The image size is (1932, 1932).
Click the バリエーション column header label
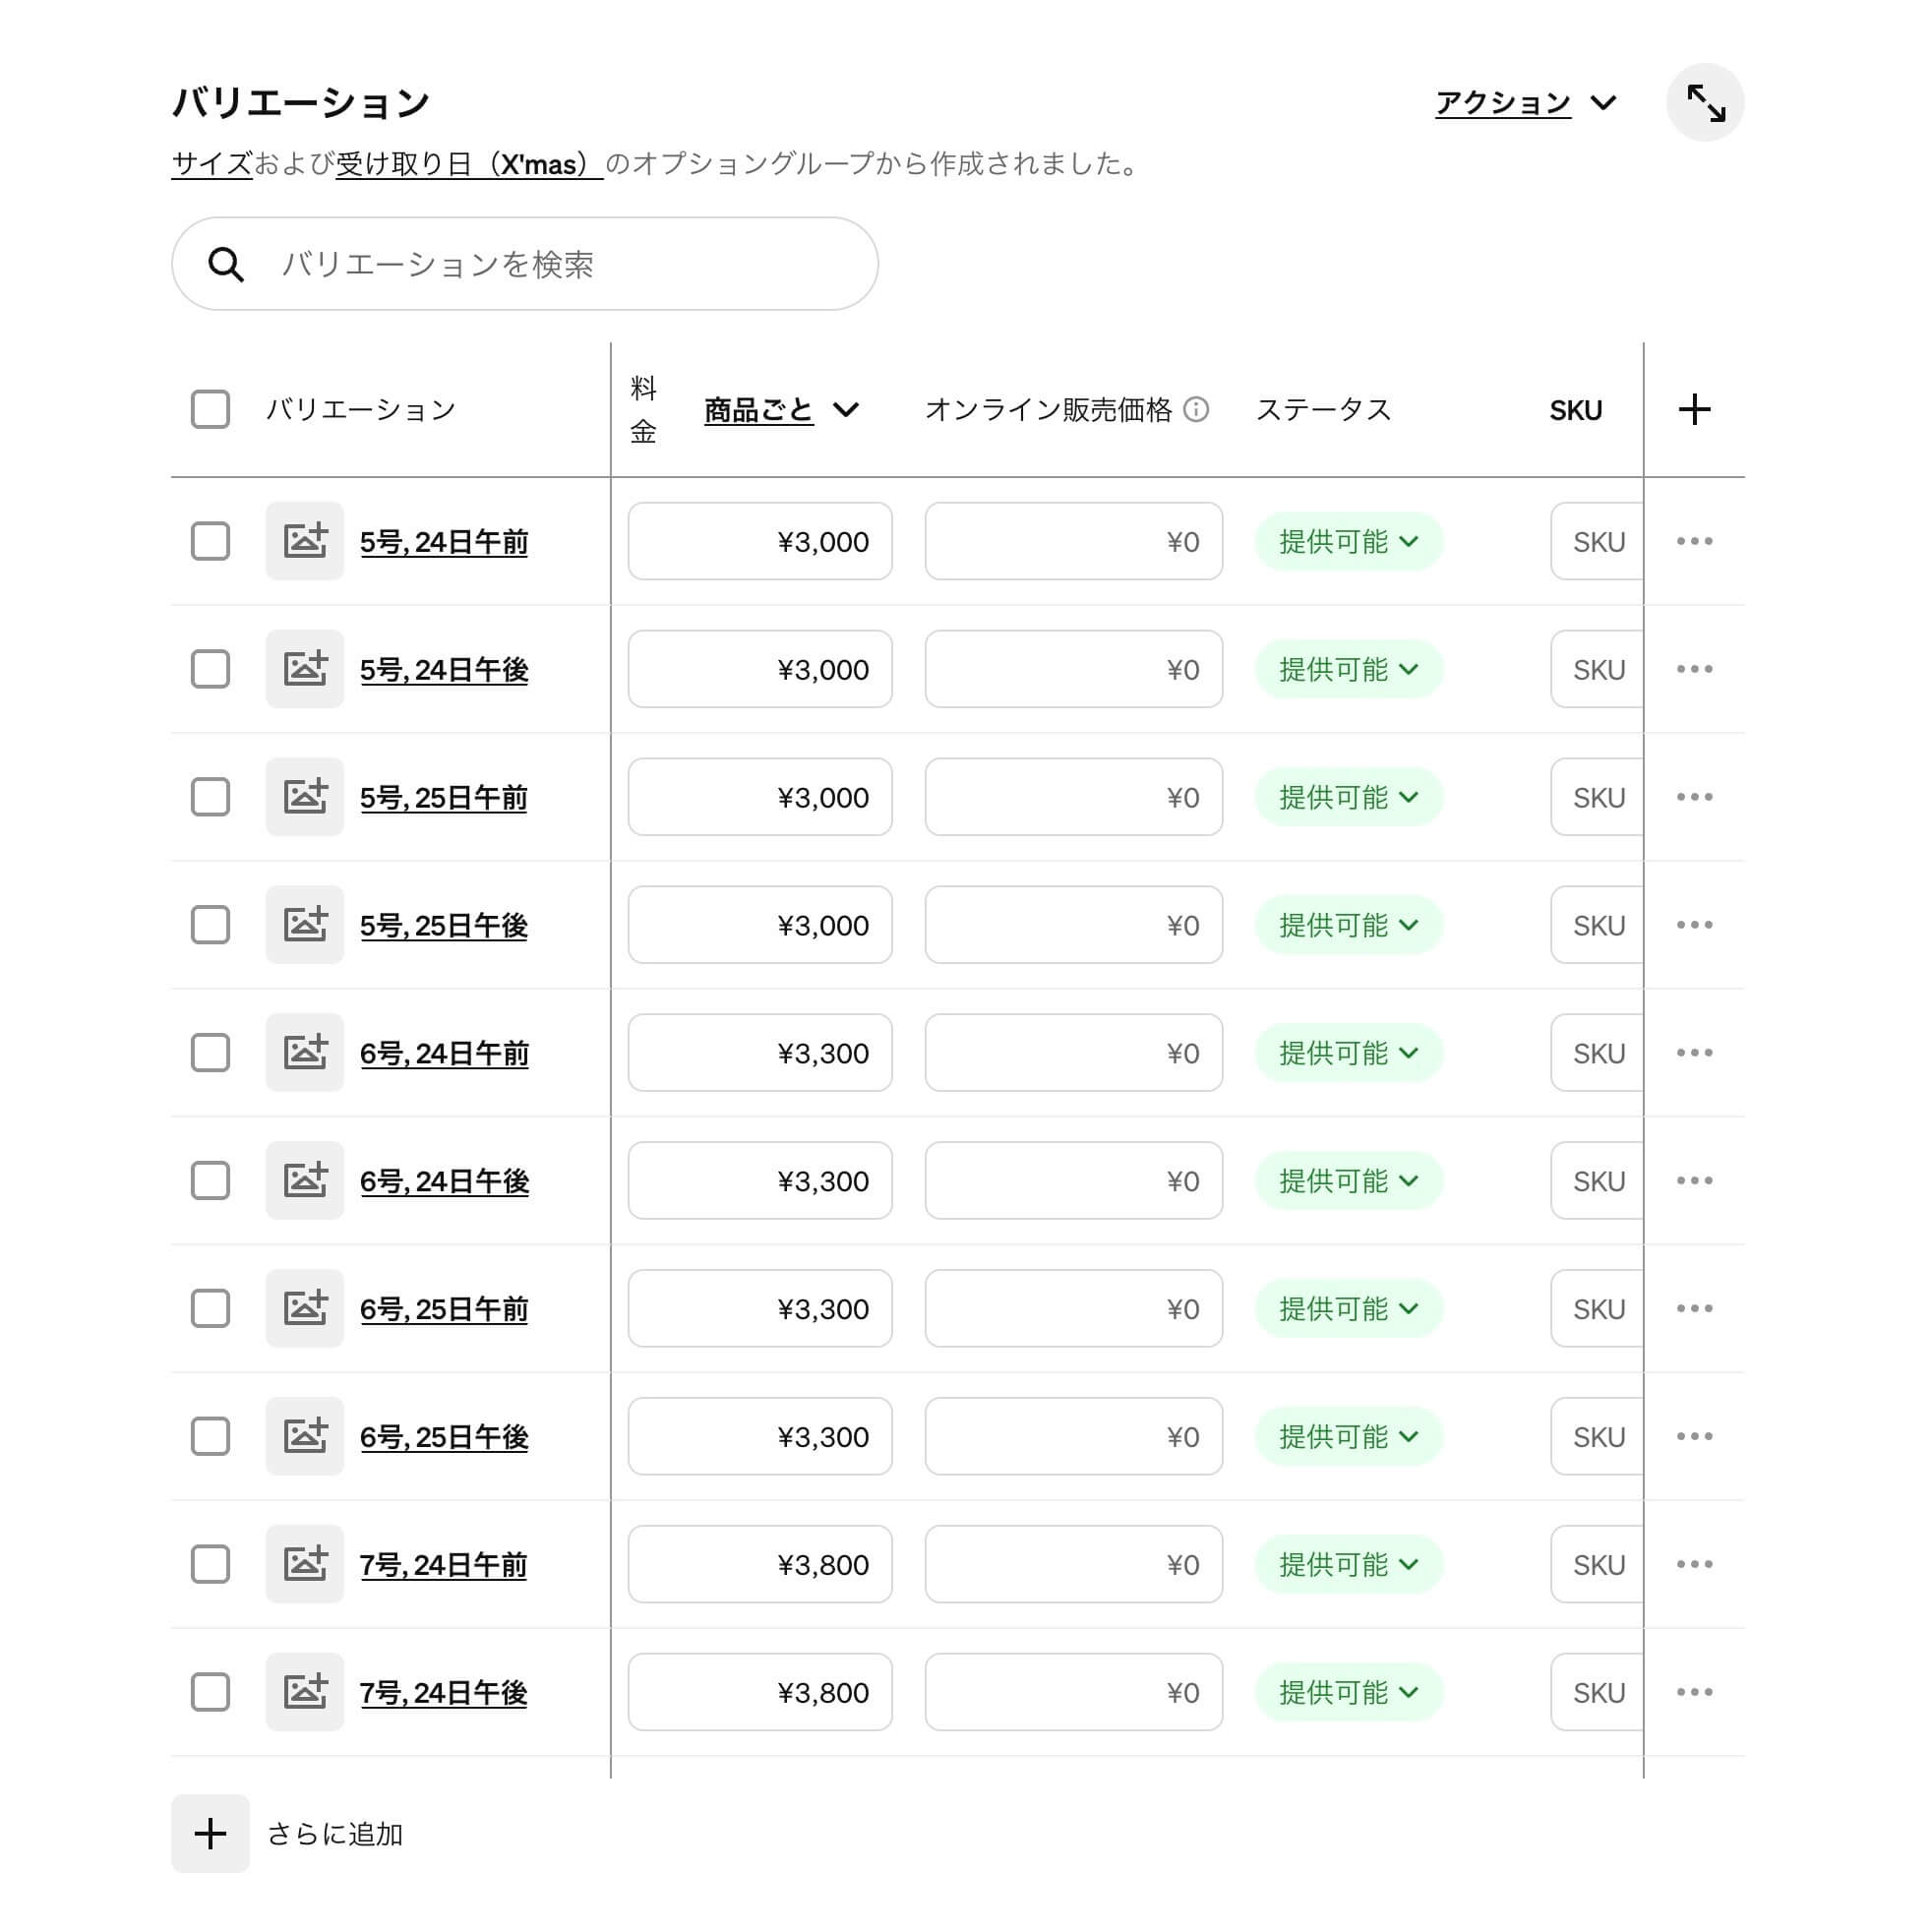[361, 410]
